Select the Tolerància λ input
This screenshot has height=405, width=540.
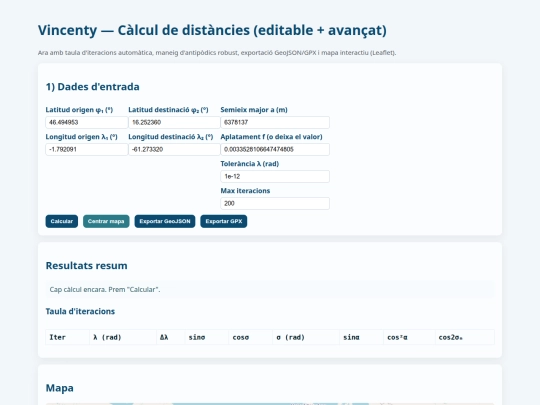click(x=275, y=176)
